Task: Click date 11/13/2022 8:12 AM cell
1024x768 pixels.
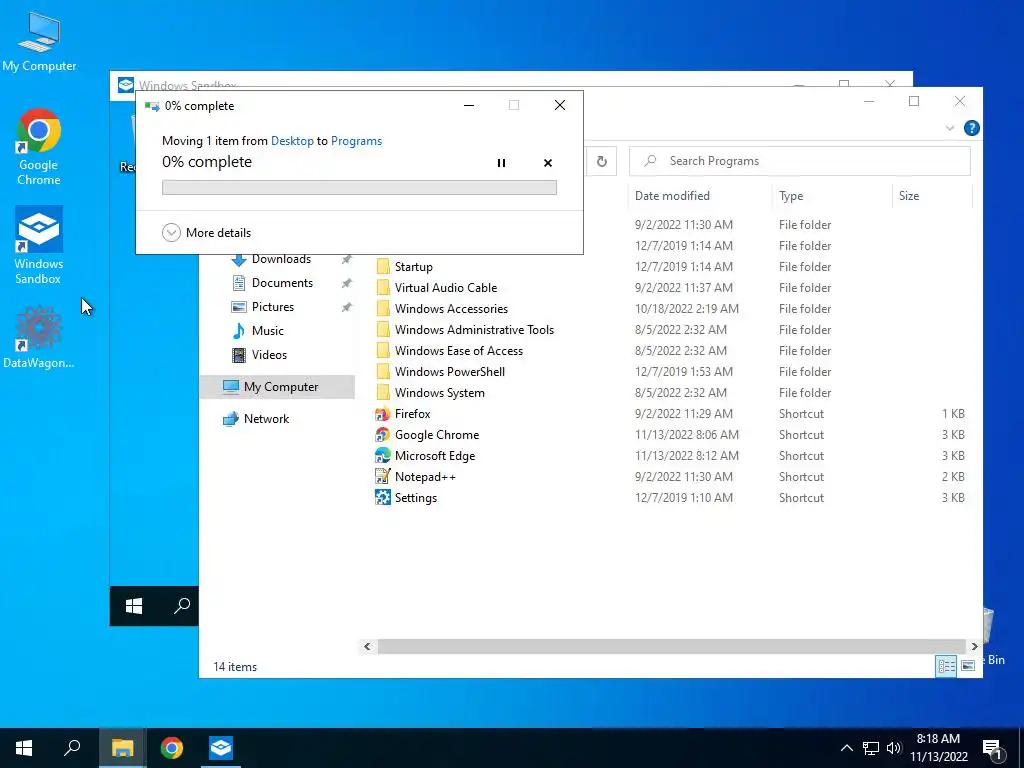Action: coord(686,456)
